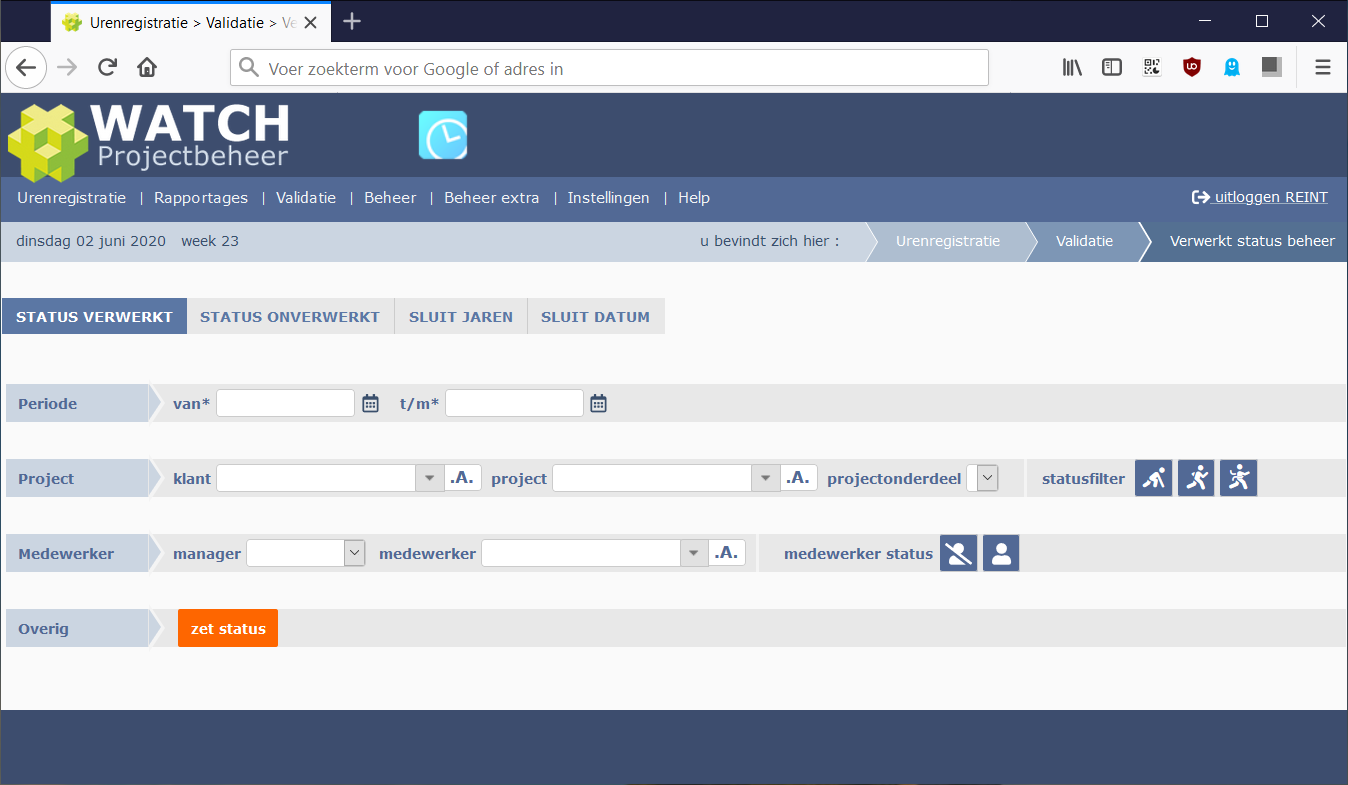Click into the medewerker combo field
This screenshot has height=785, width=1348.
pyautogui.click(x=581, y=553)
